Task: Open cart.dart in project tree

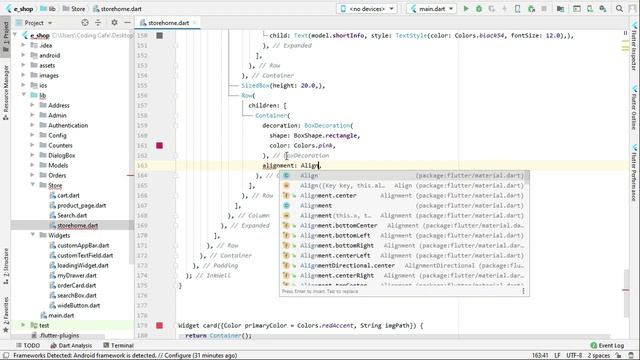Action: coord(68,195)
